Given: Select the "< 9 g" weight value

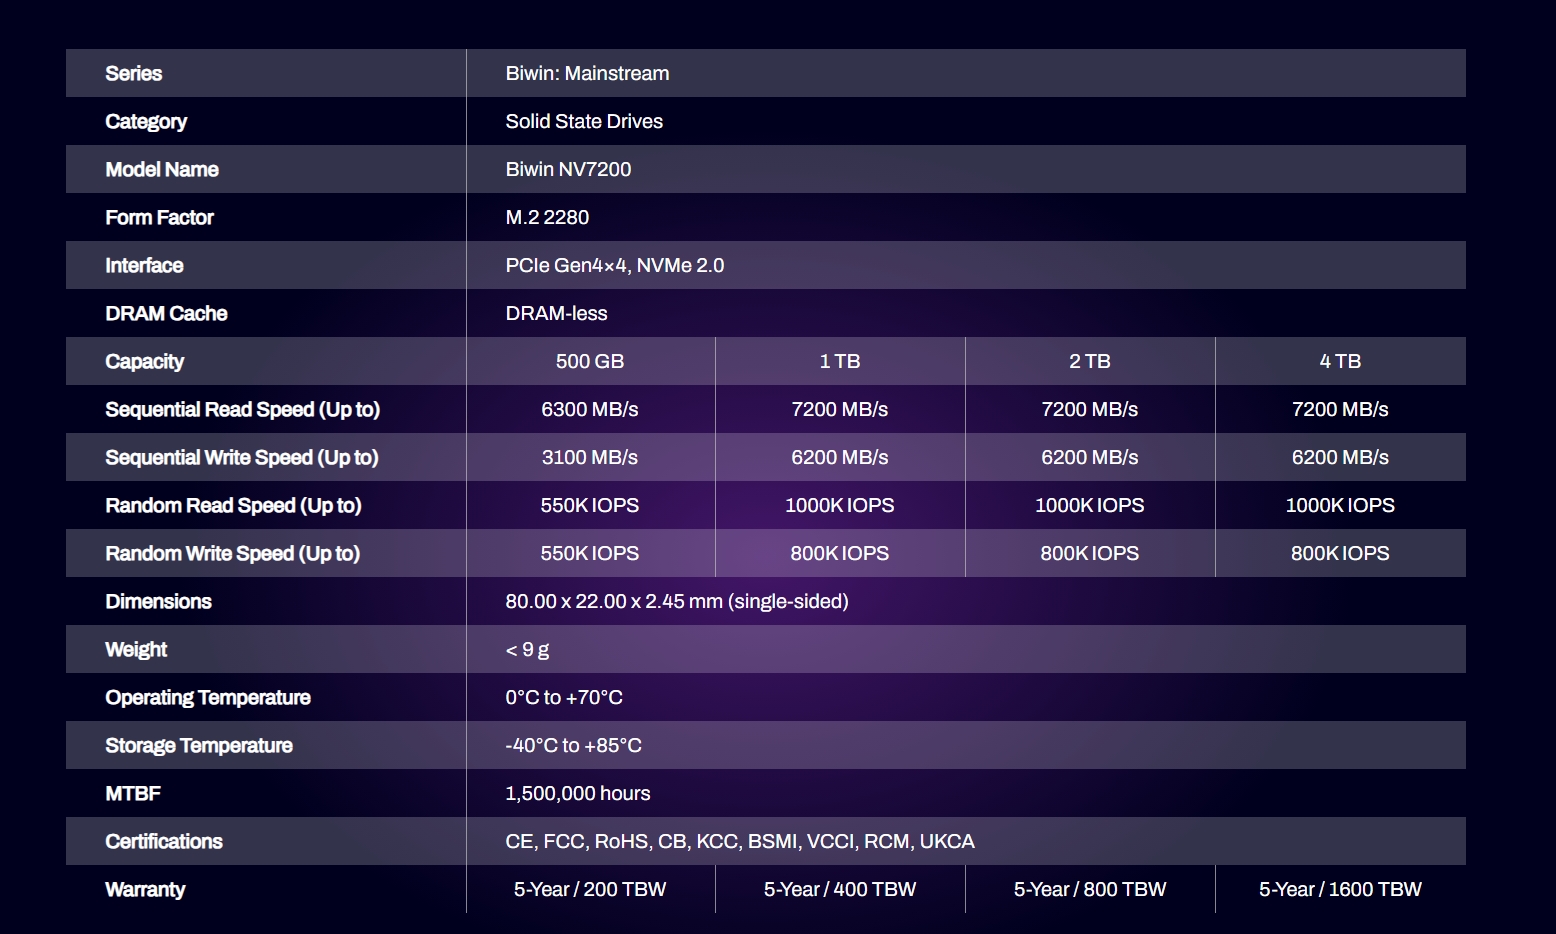Looking at the screenshot, I should [527, 650].
